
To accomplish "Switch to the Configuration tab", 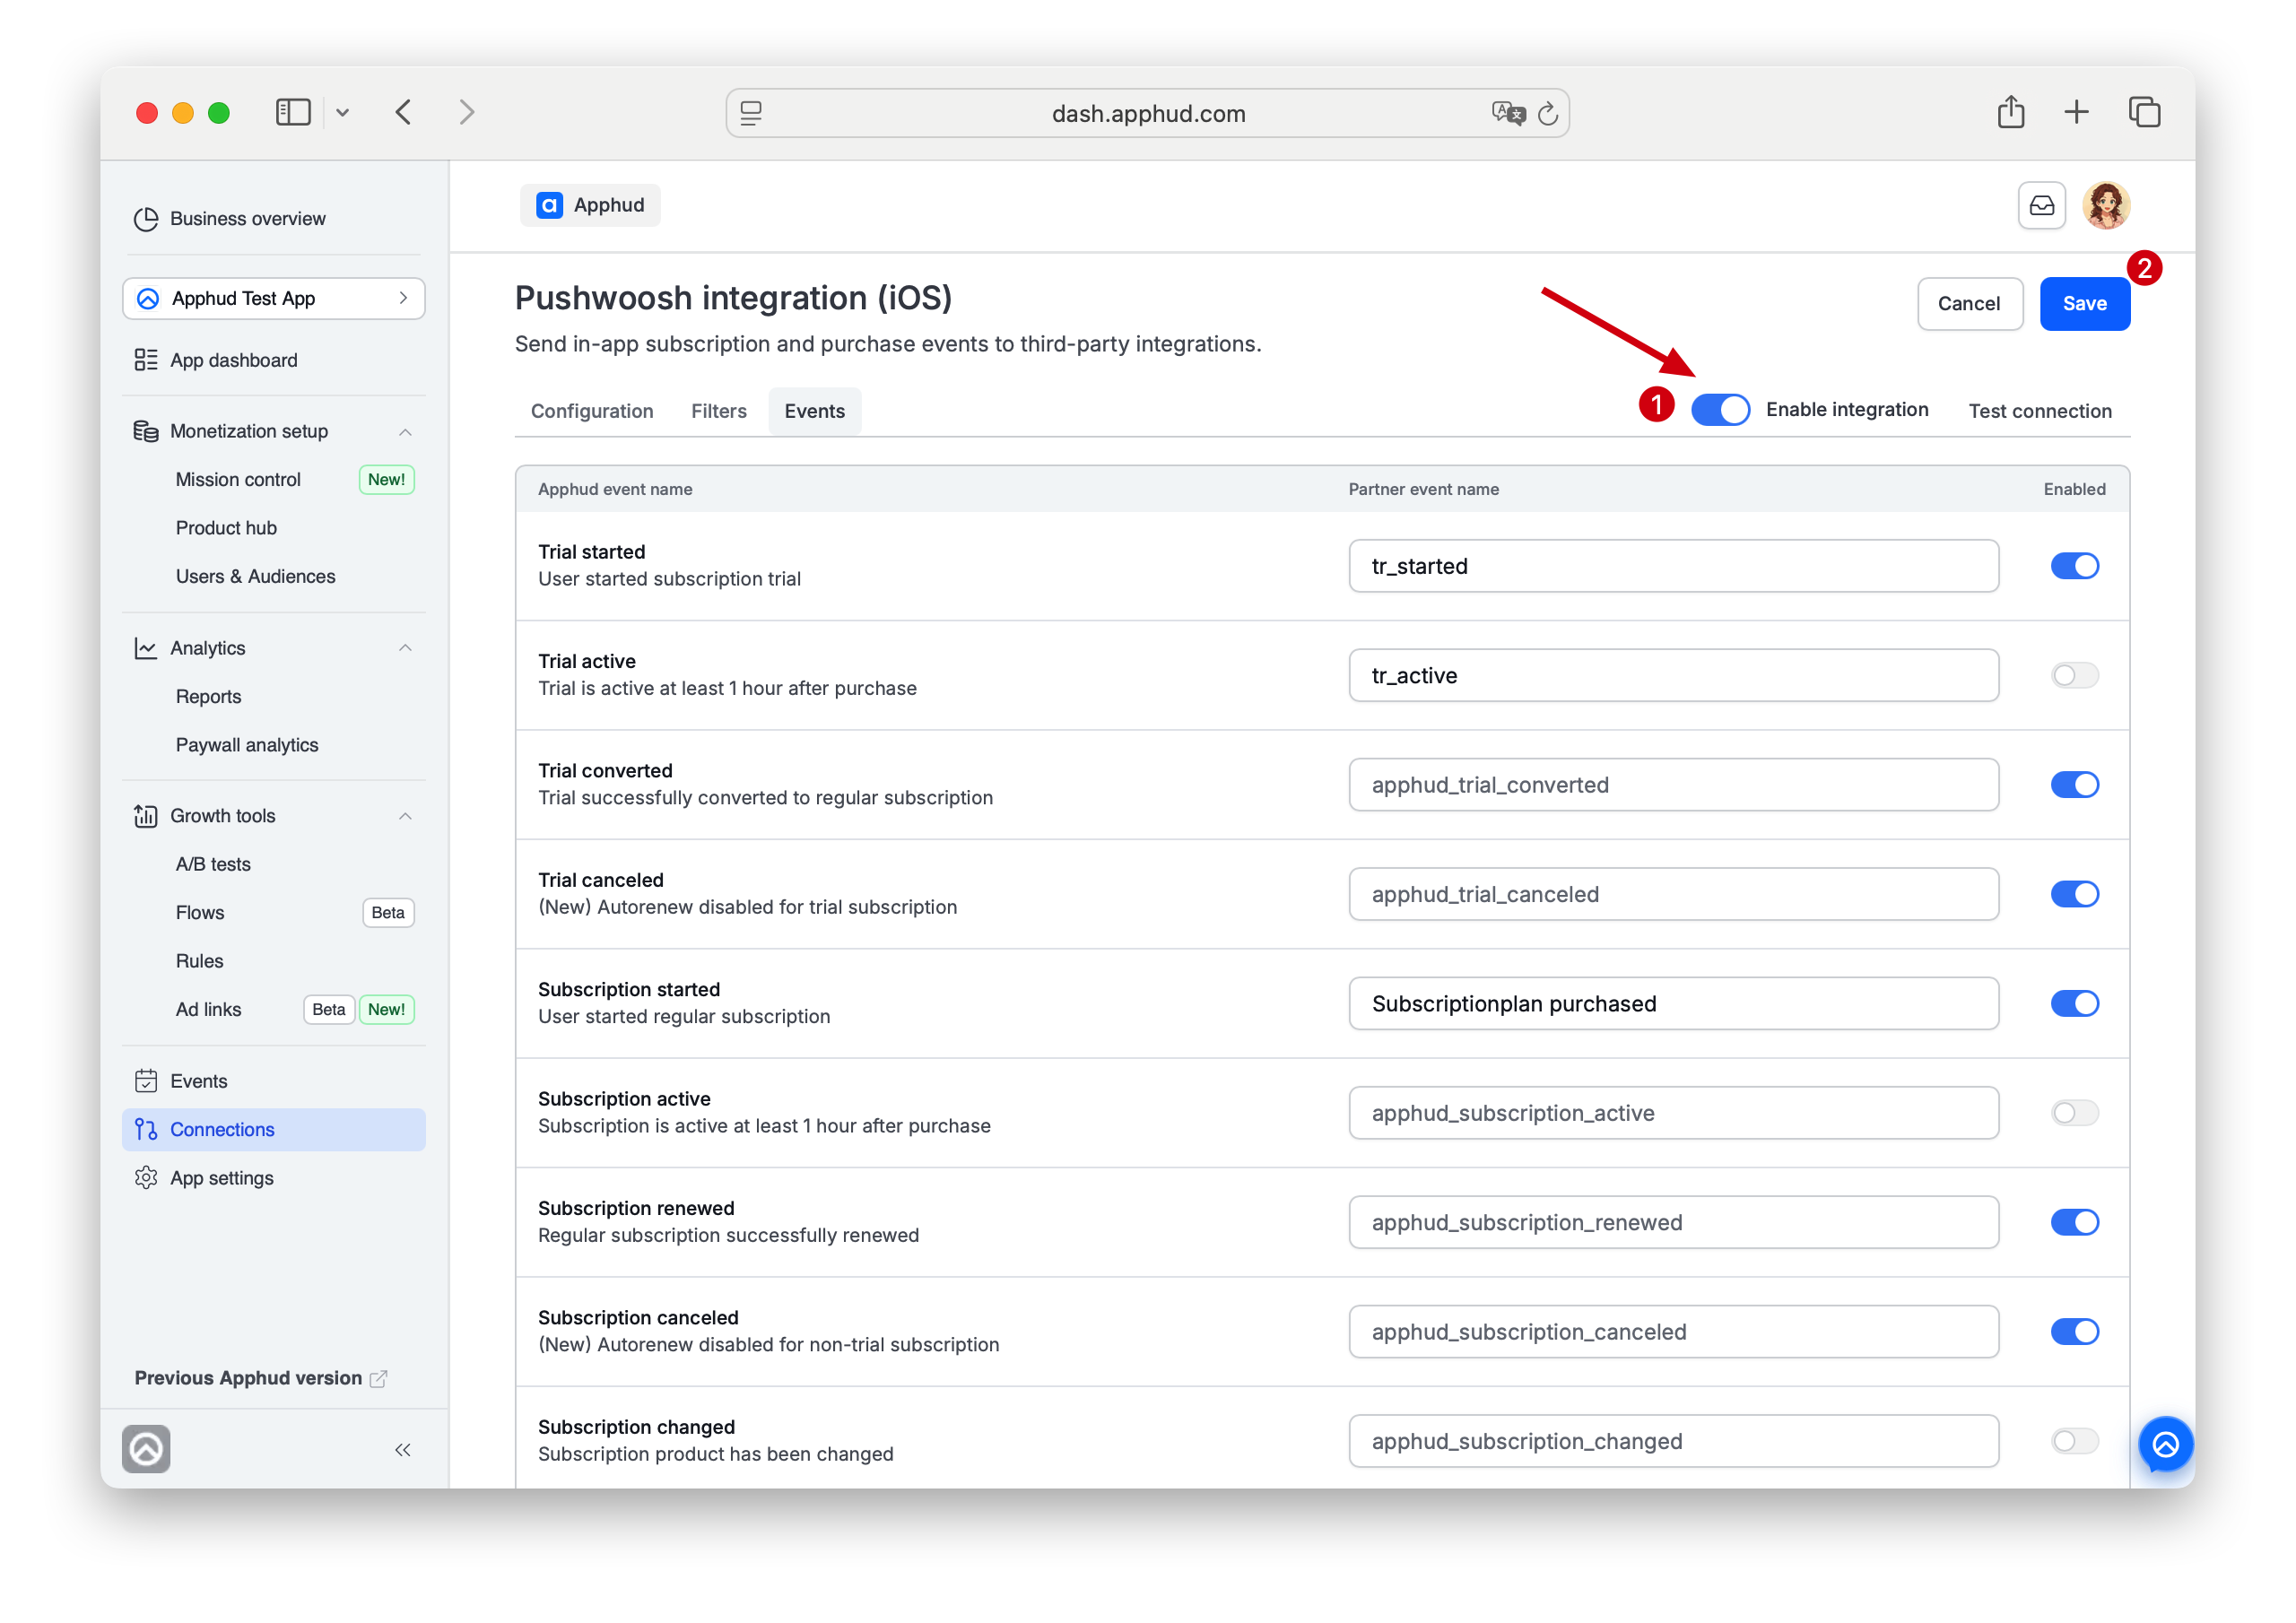I will click(592, 411).
